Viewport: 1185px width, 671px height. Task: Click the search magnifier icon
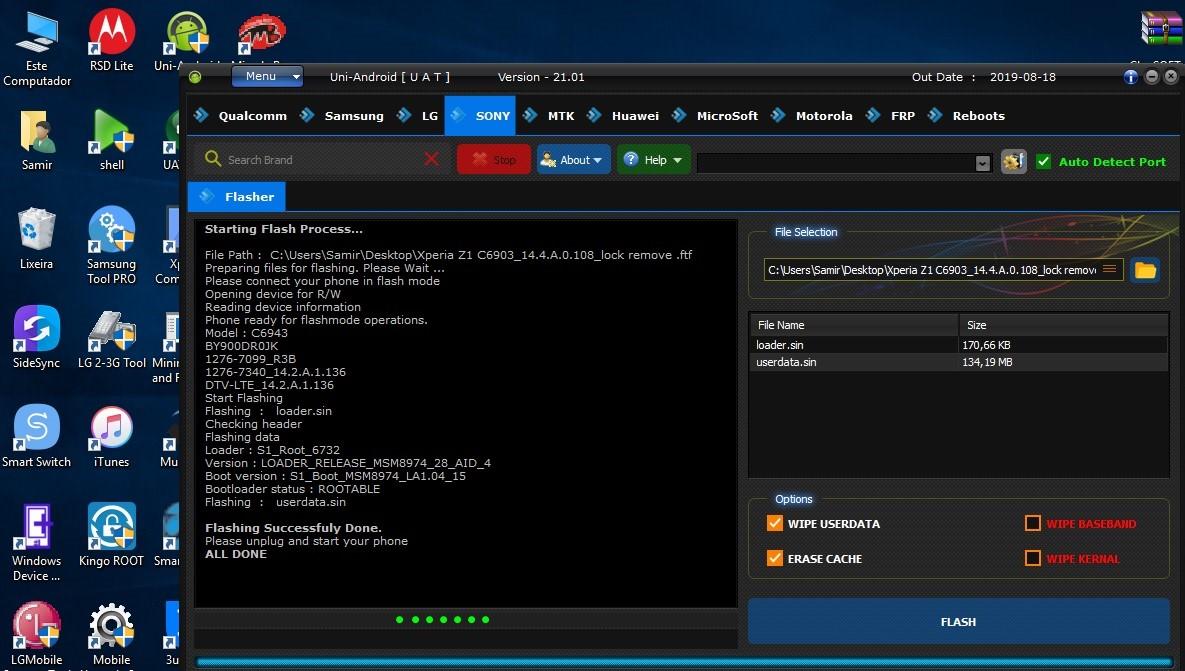213,159
